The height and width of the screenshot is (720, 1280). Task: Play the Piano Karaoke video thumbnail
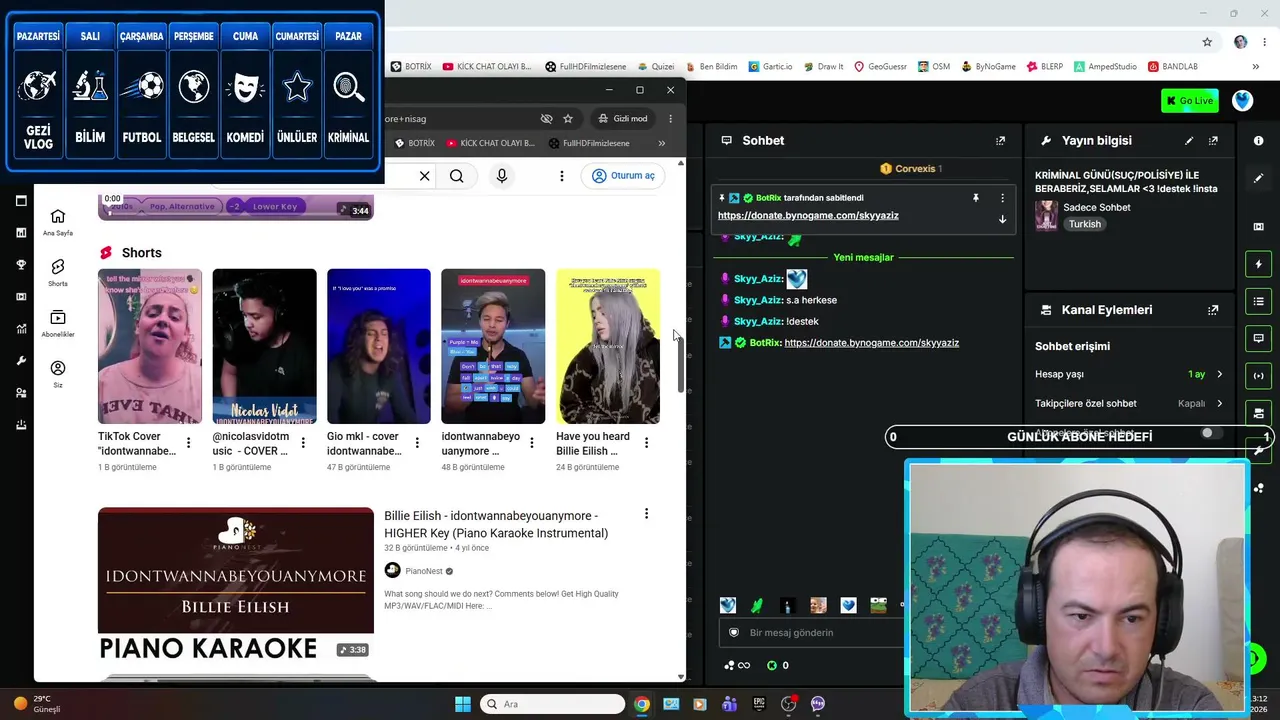(236, 585)
